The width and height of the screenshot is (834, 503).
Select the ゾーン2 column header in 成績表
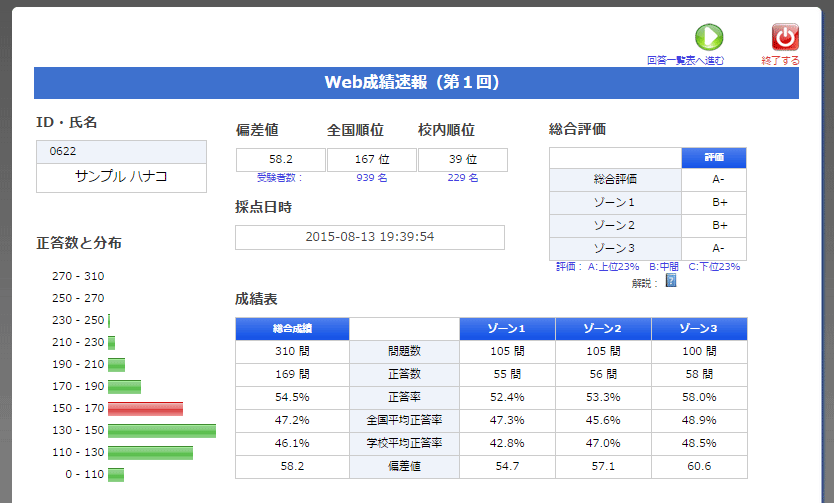(x=603, y=329)
